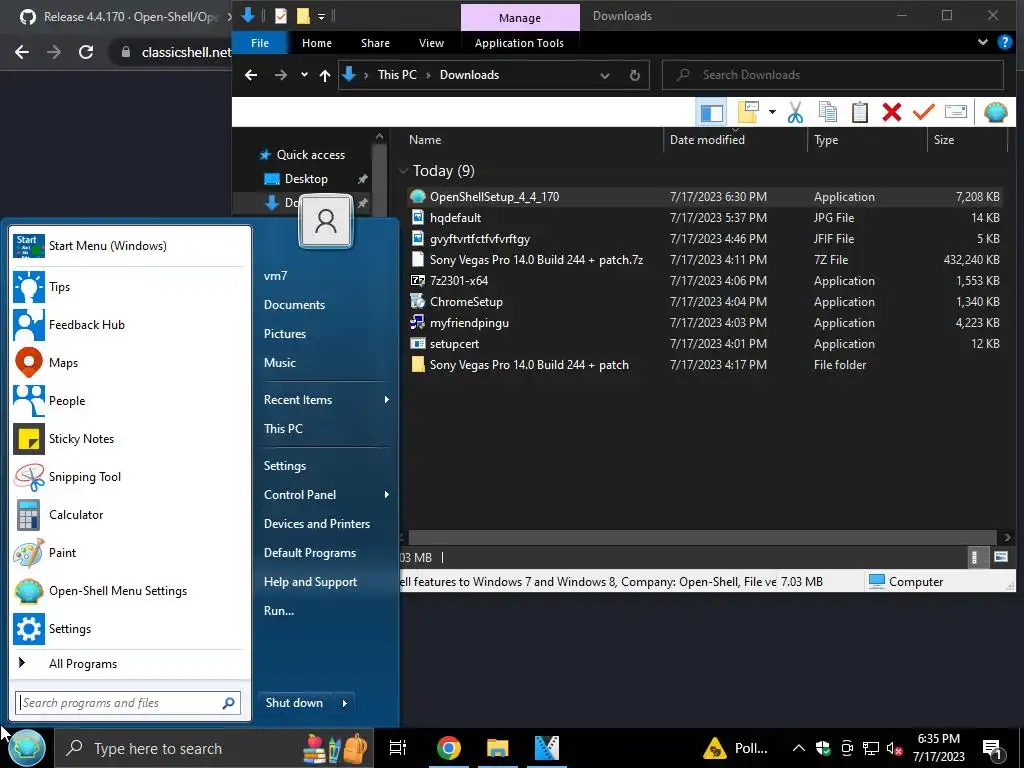Click the Manage contextual tab
The height and width of the screenshot is (768, 1024).
point(520,18)
